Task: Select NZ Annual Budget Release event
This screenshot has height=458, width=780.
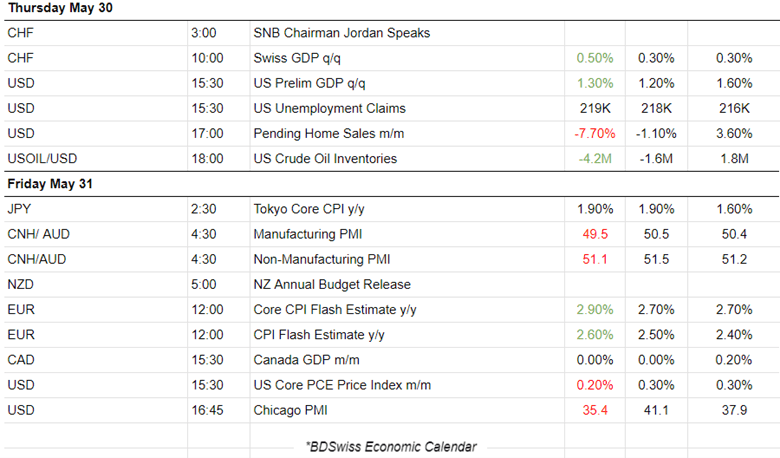Action: click(332, 284)
